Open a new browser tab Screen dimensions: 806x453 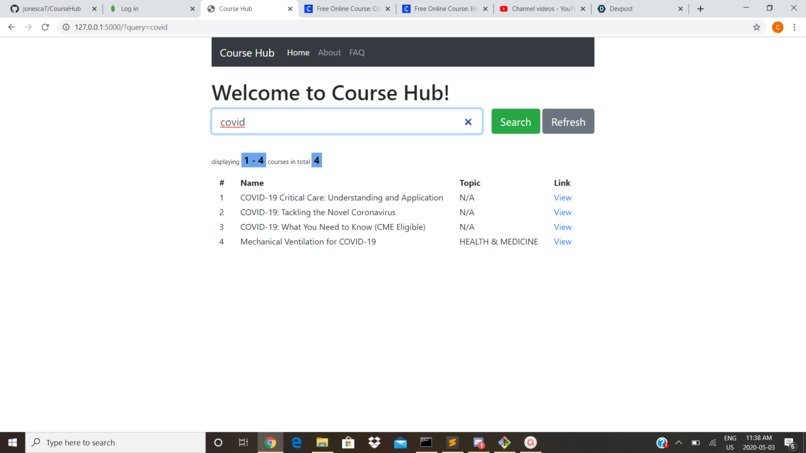[x=700, y=9]
